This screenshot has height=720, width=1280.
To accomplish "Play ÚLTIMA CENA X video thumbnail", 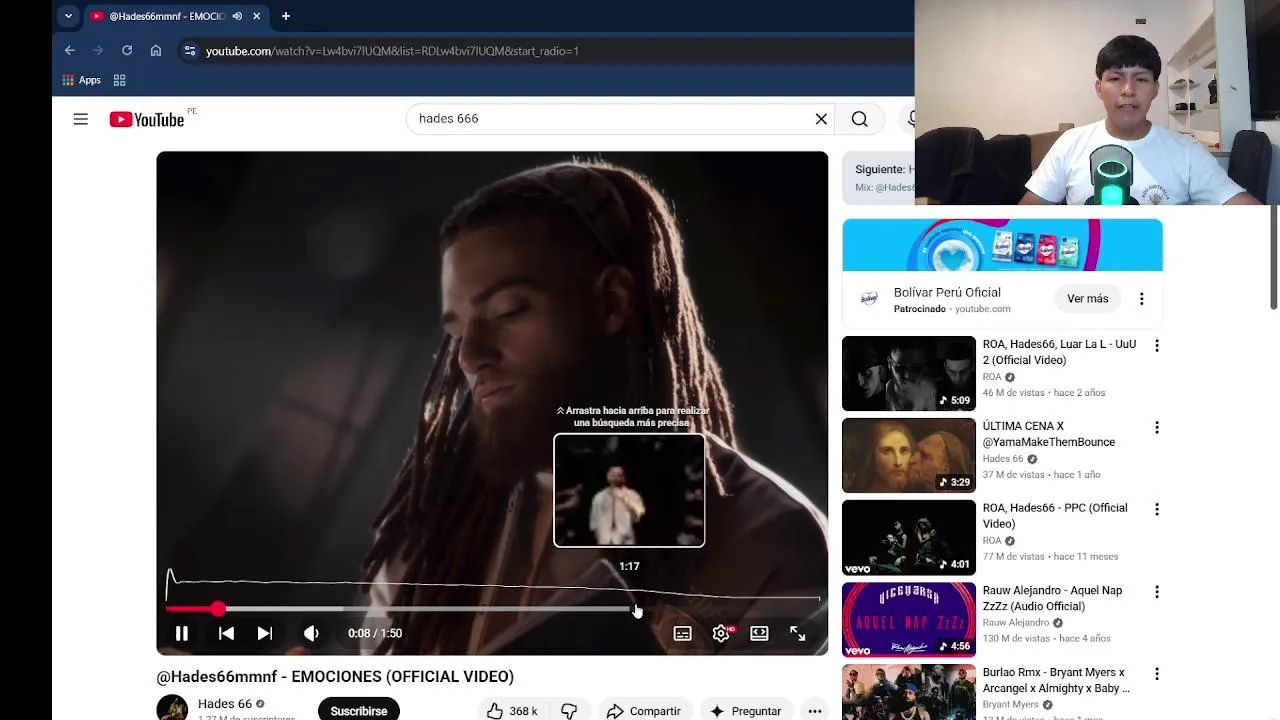I will point(909,456).
